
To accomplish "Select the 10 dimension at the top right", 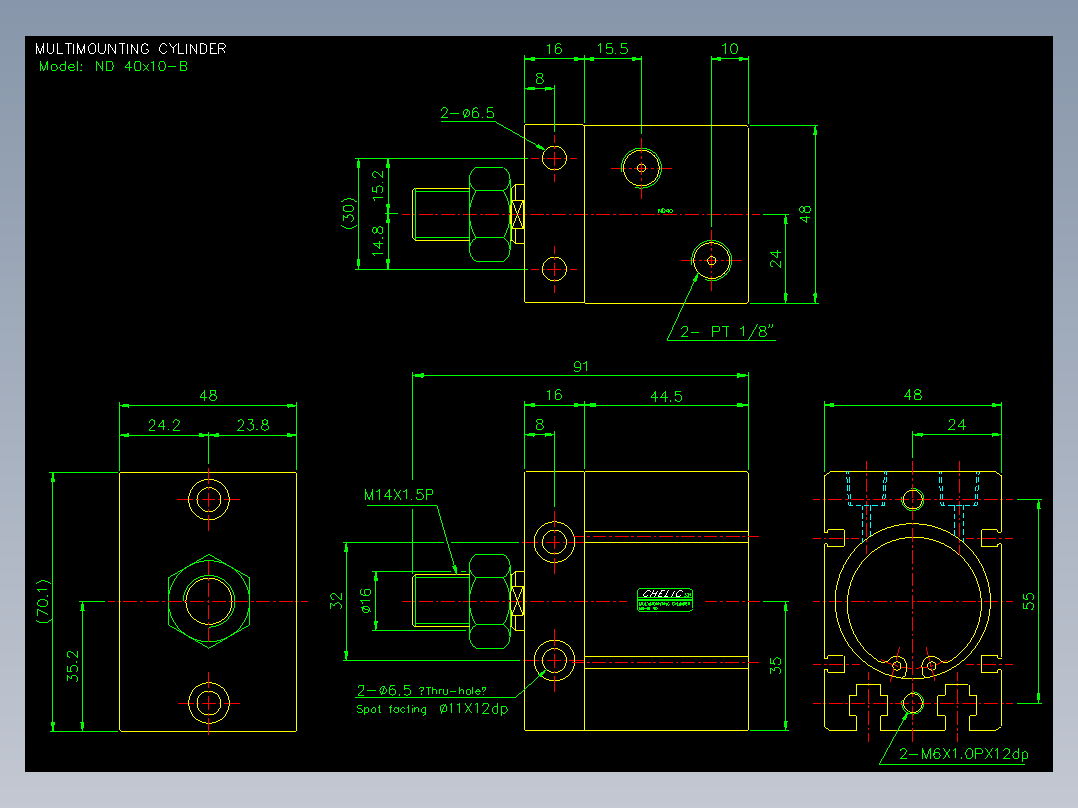I will point(729,49).
